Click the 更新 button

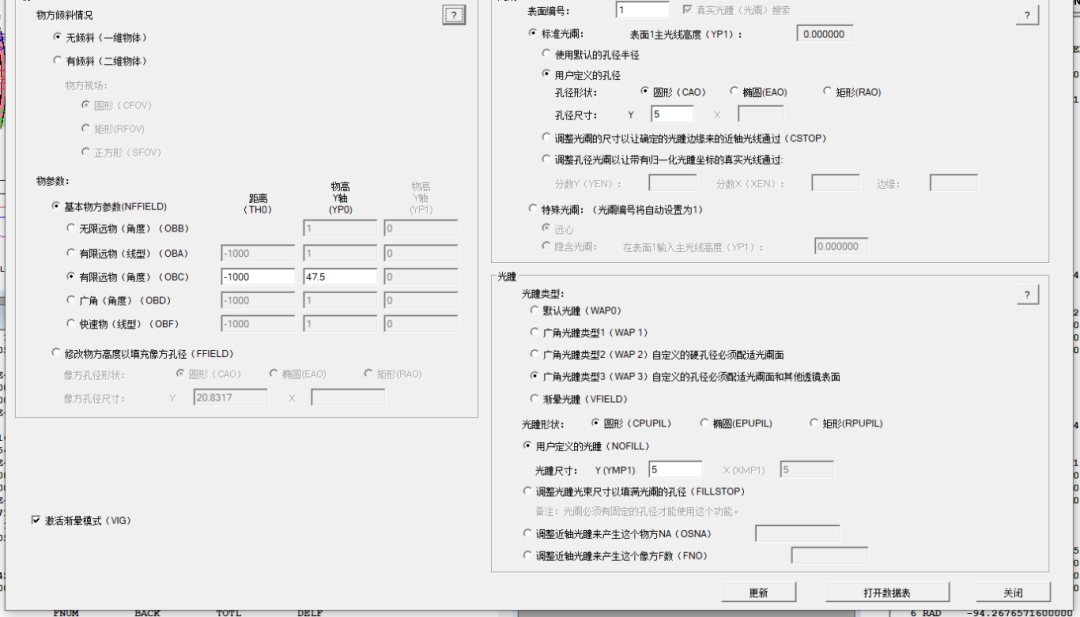(758, 592)
